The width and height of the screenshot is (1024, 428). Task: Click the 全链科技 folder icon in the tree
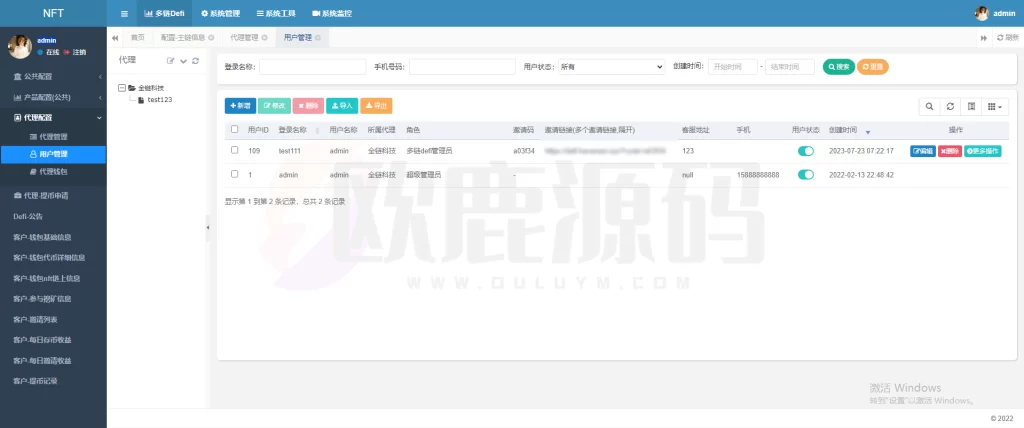pyautogui.click(x=132, y=88)
